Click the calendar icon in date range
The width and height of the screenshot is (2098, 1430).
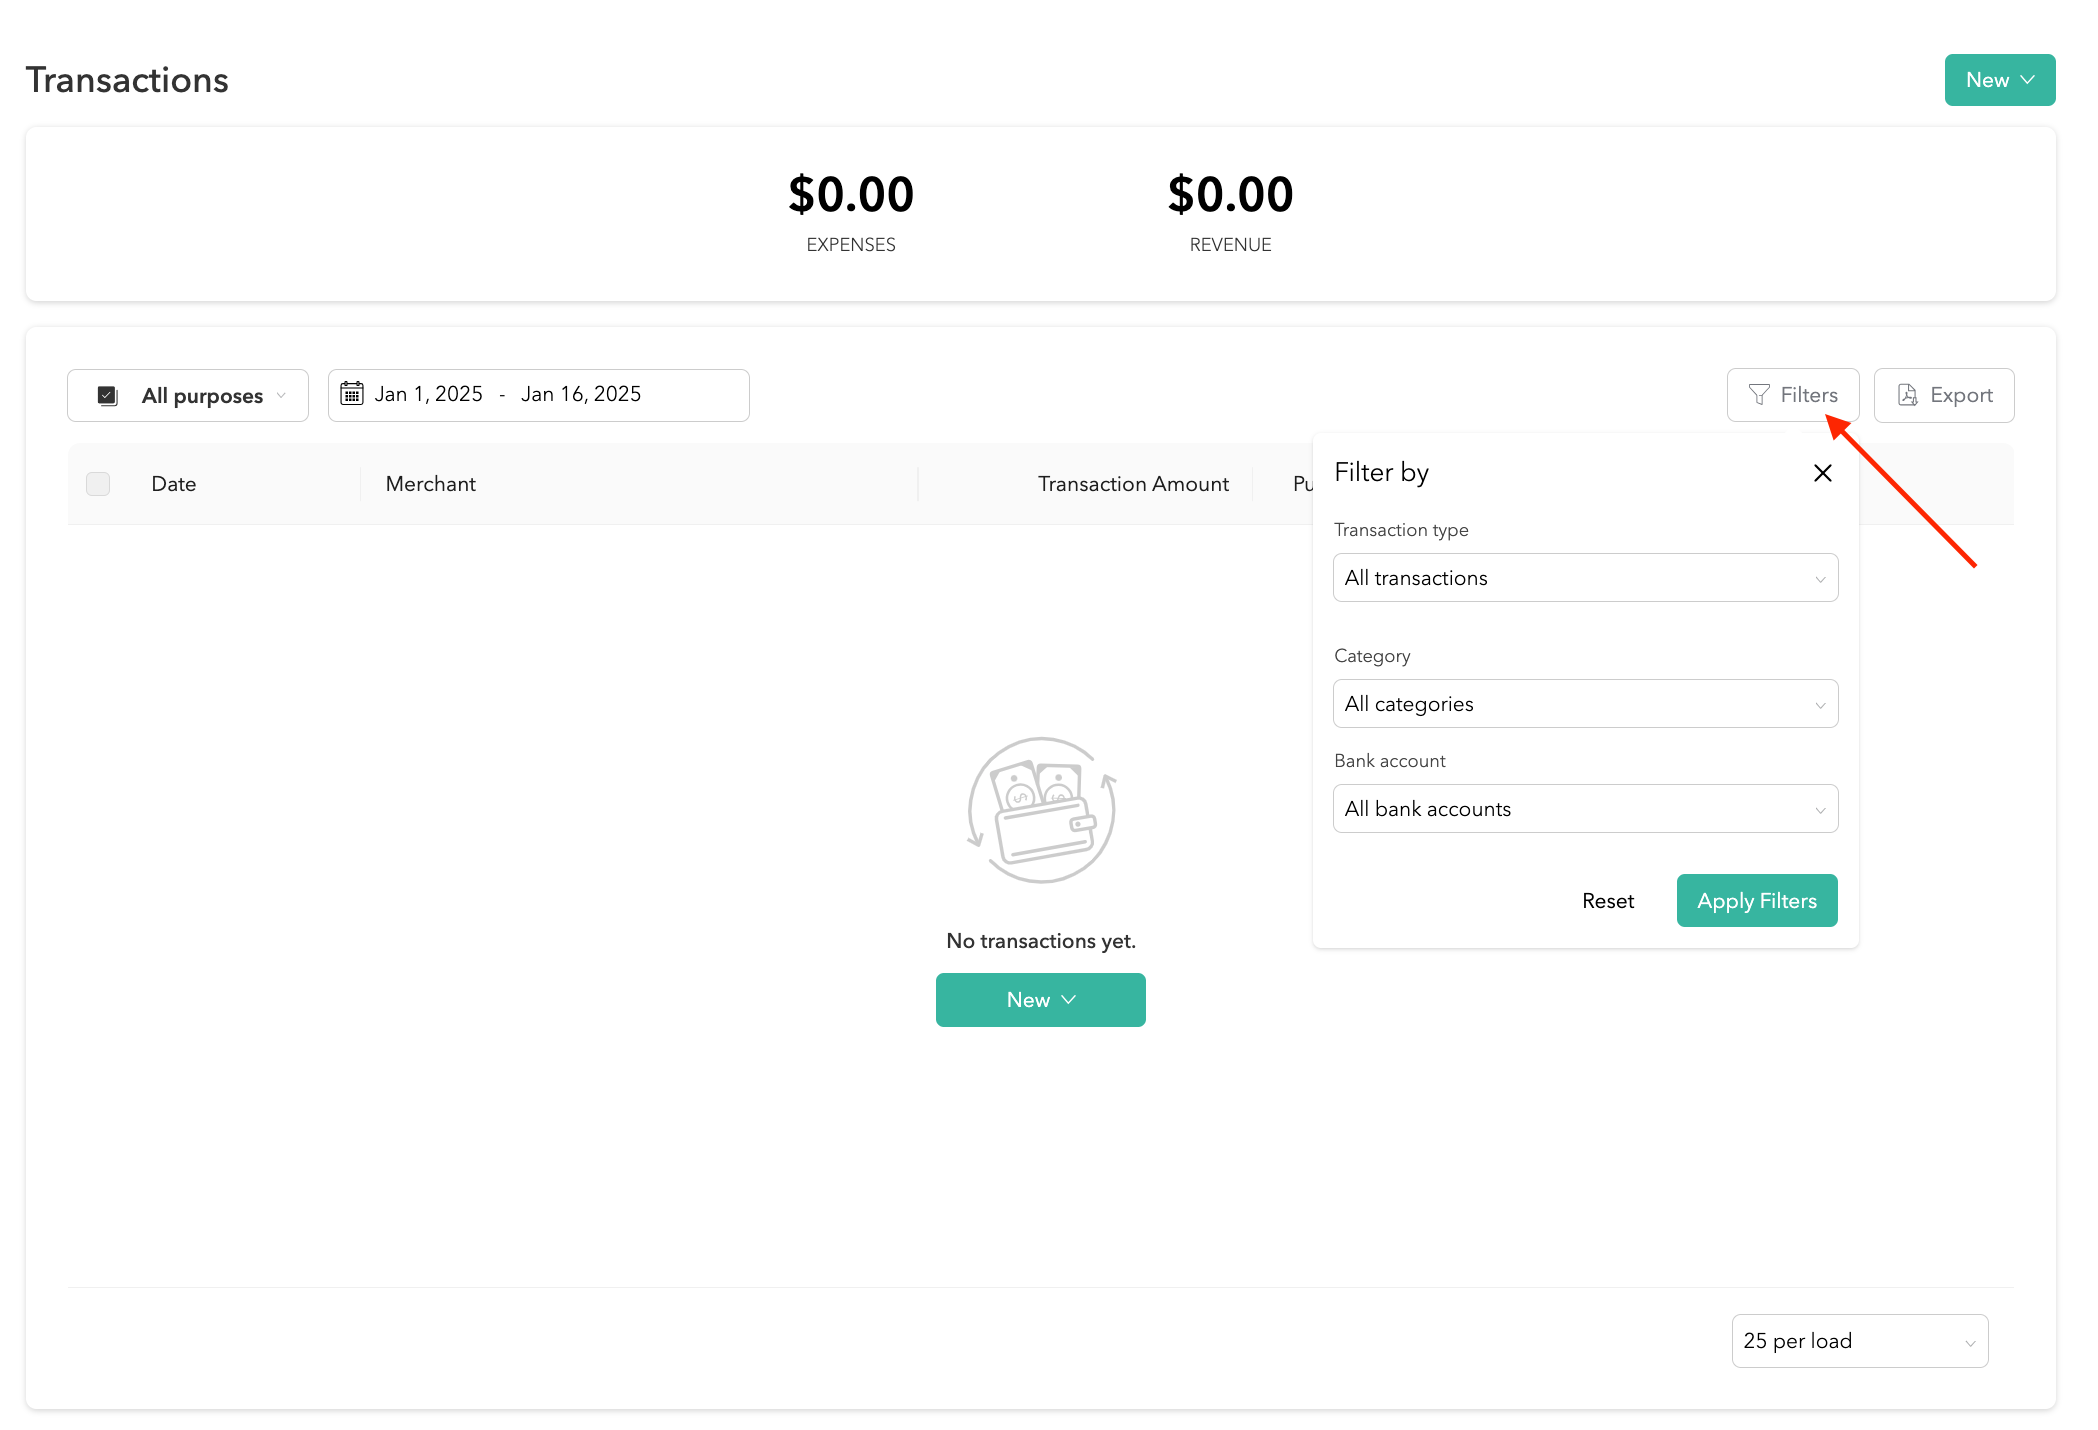click(x=352, y=394)
